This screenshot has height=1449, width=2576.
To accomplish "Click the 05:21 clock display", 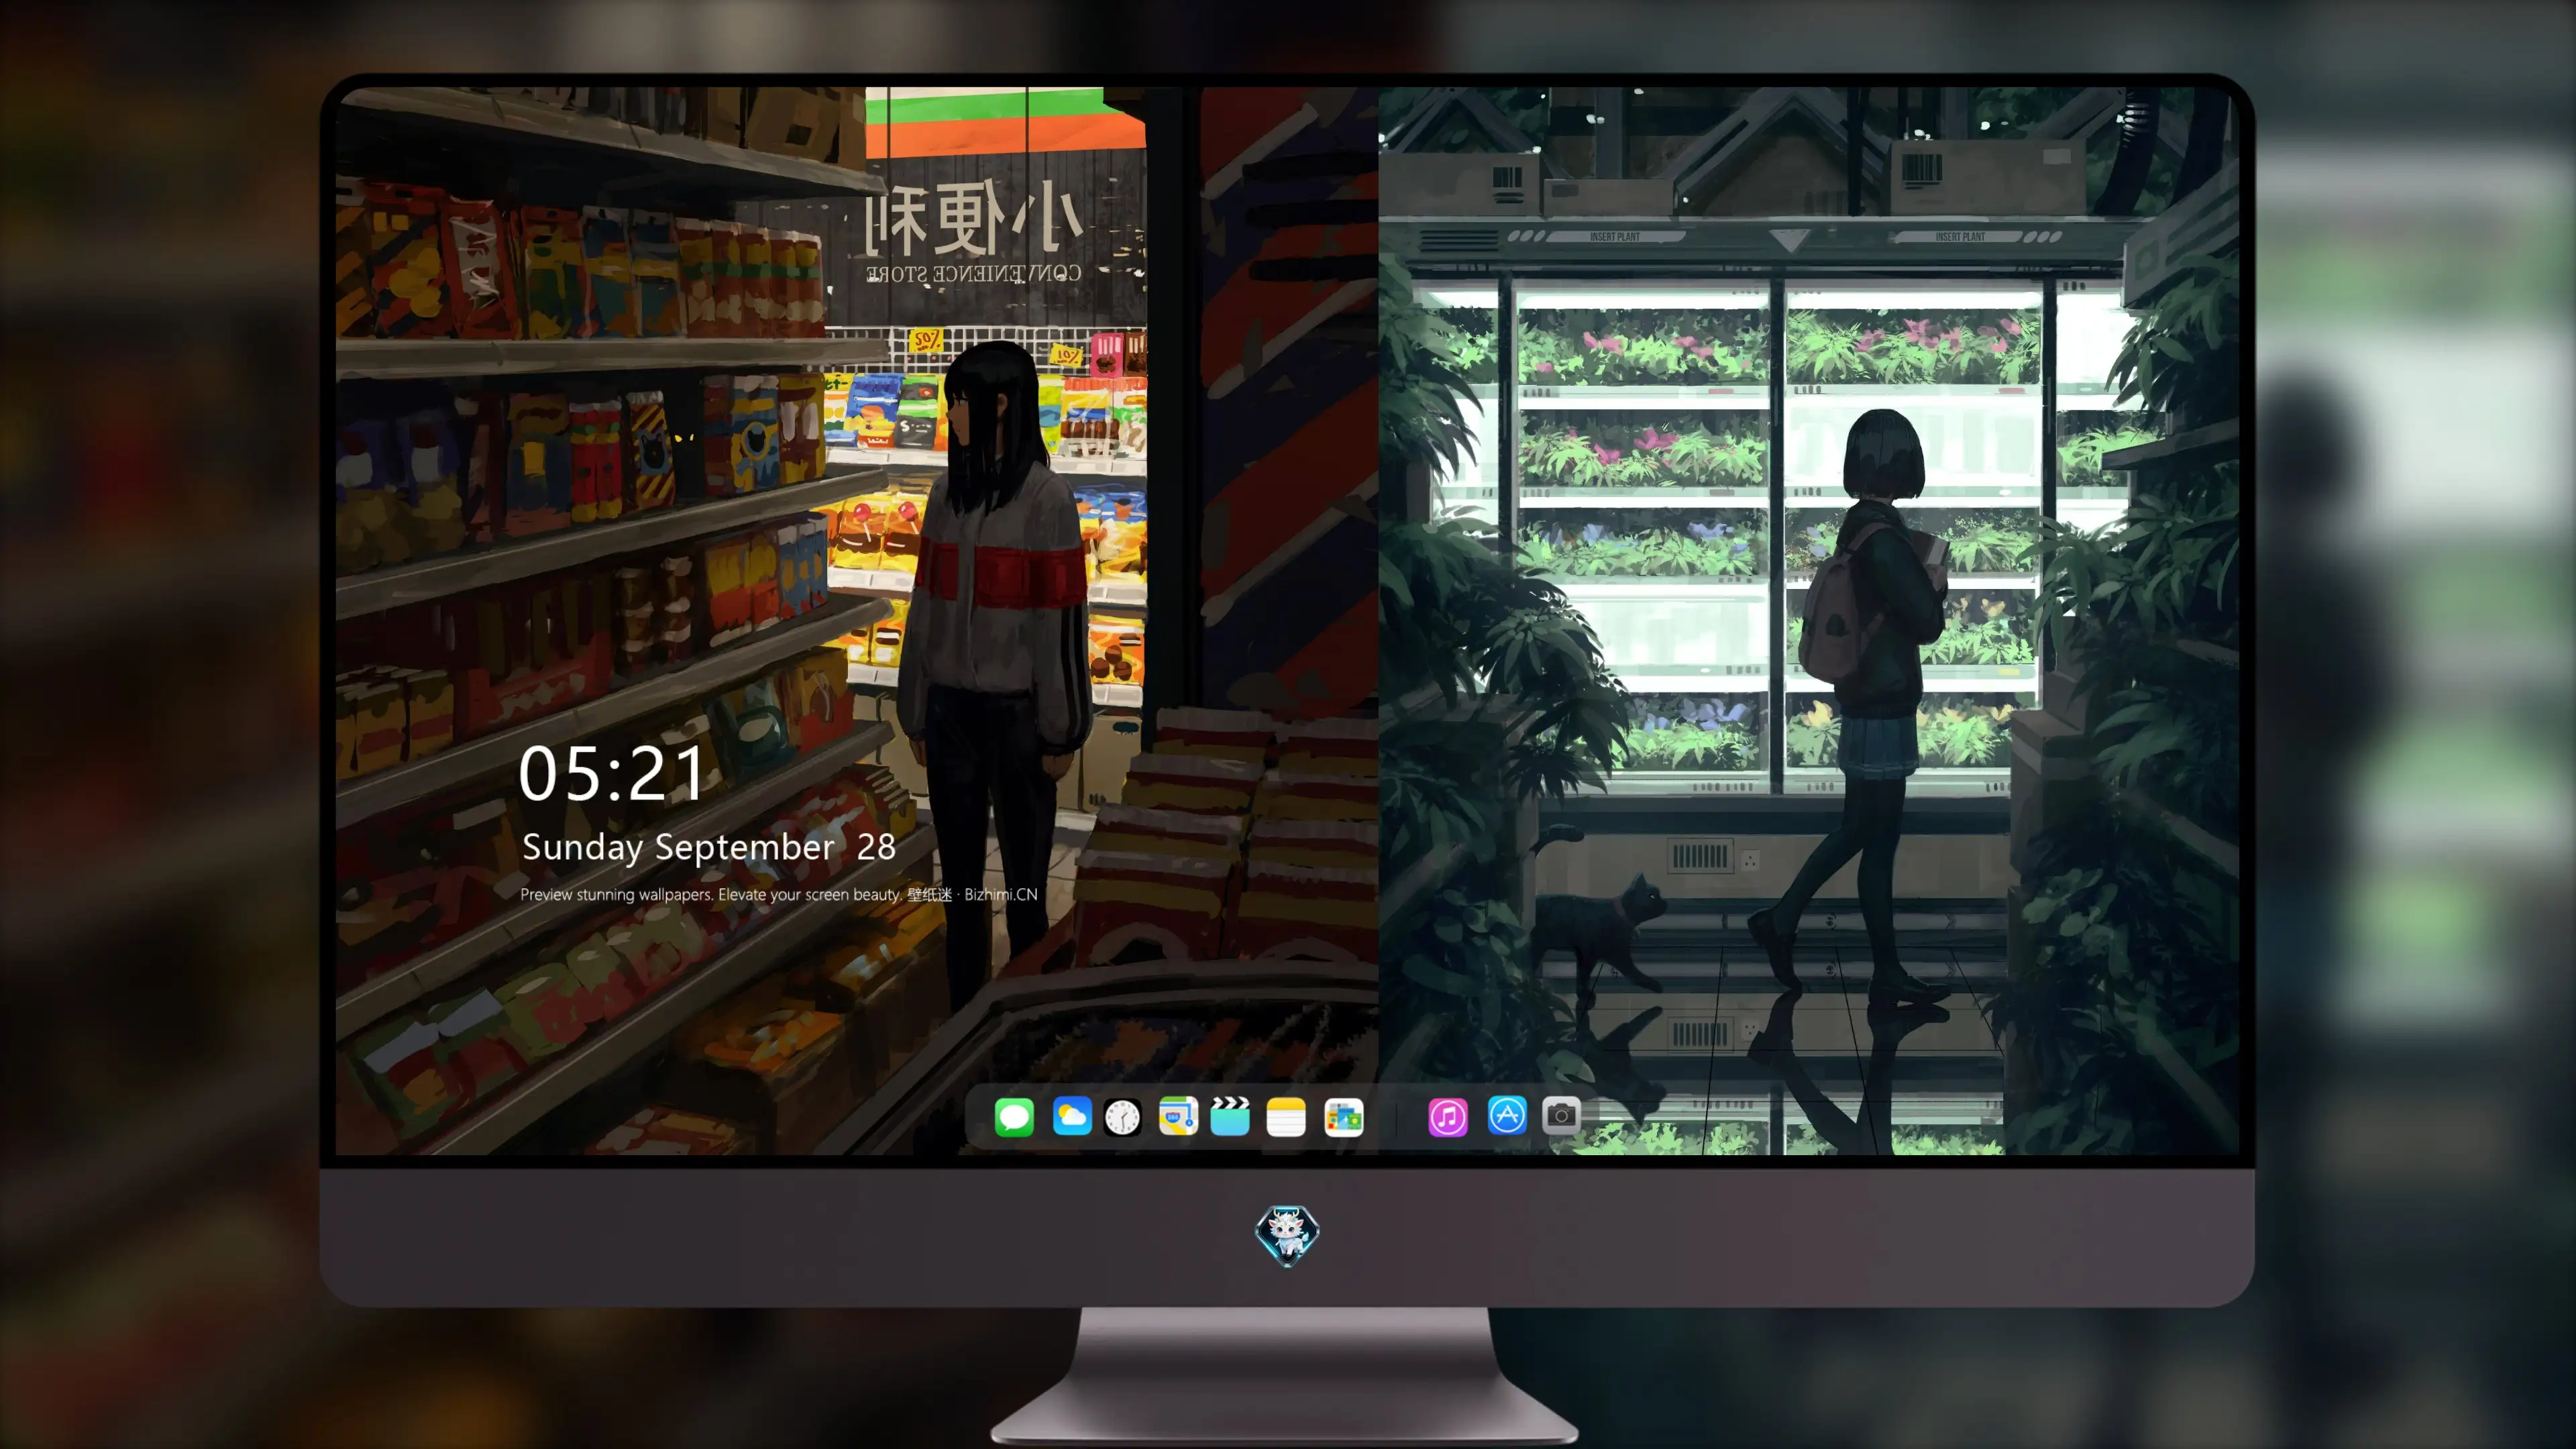I will (x=612, y=774).
